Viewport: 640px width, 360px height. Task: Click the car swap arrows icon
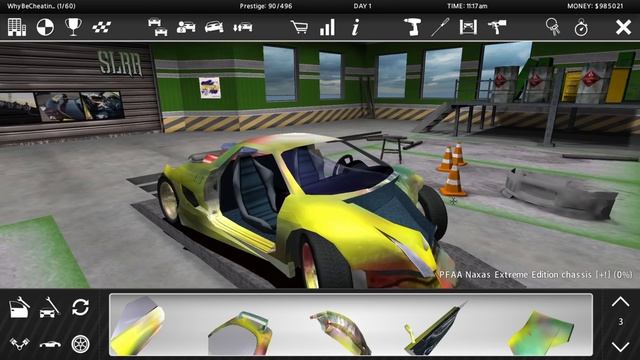[x=242, y=27]
